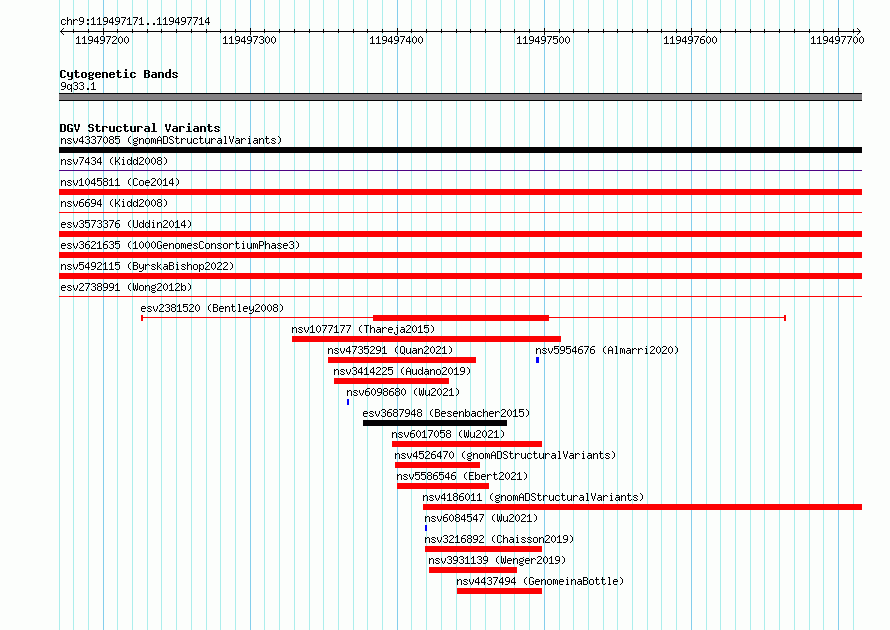Click ruler position 119497700
Screen dimensions: 890x630
coord(838,40)
